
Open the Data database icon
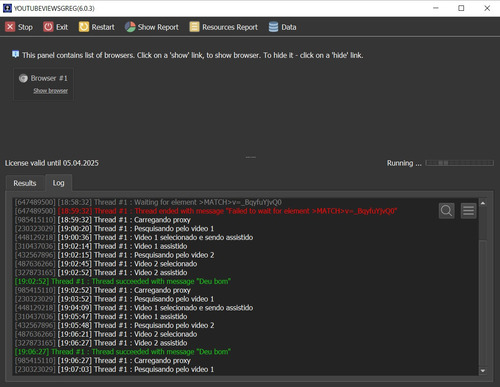click(x=273, y=27)
